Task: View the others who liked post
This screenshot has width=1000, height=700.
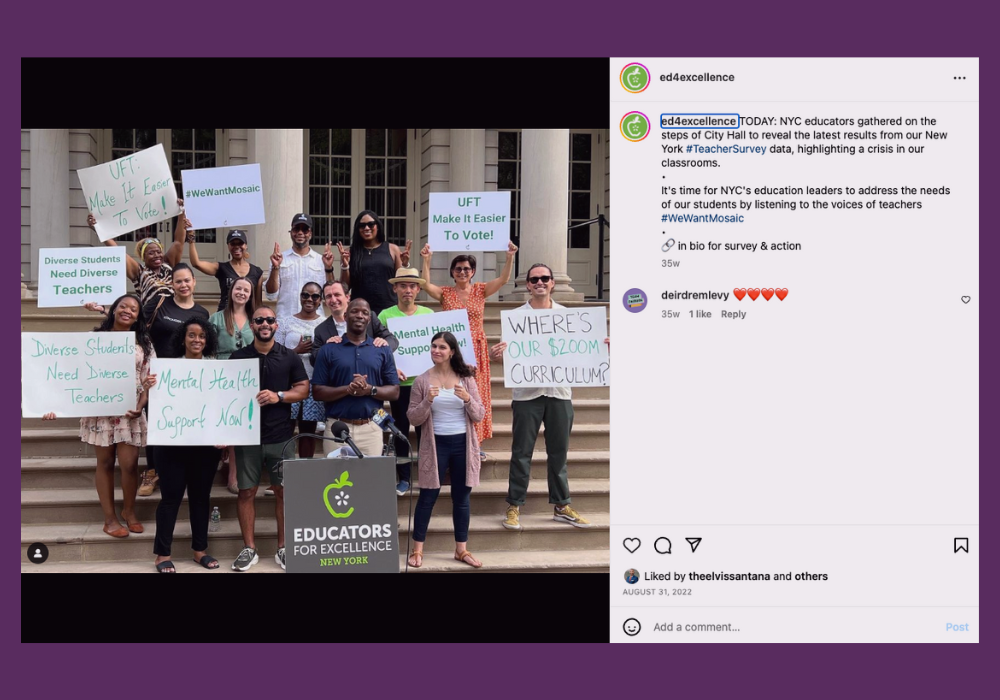Action: pos(811,576)
